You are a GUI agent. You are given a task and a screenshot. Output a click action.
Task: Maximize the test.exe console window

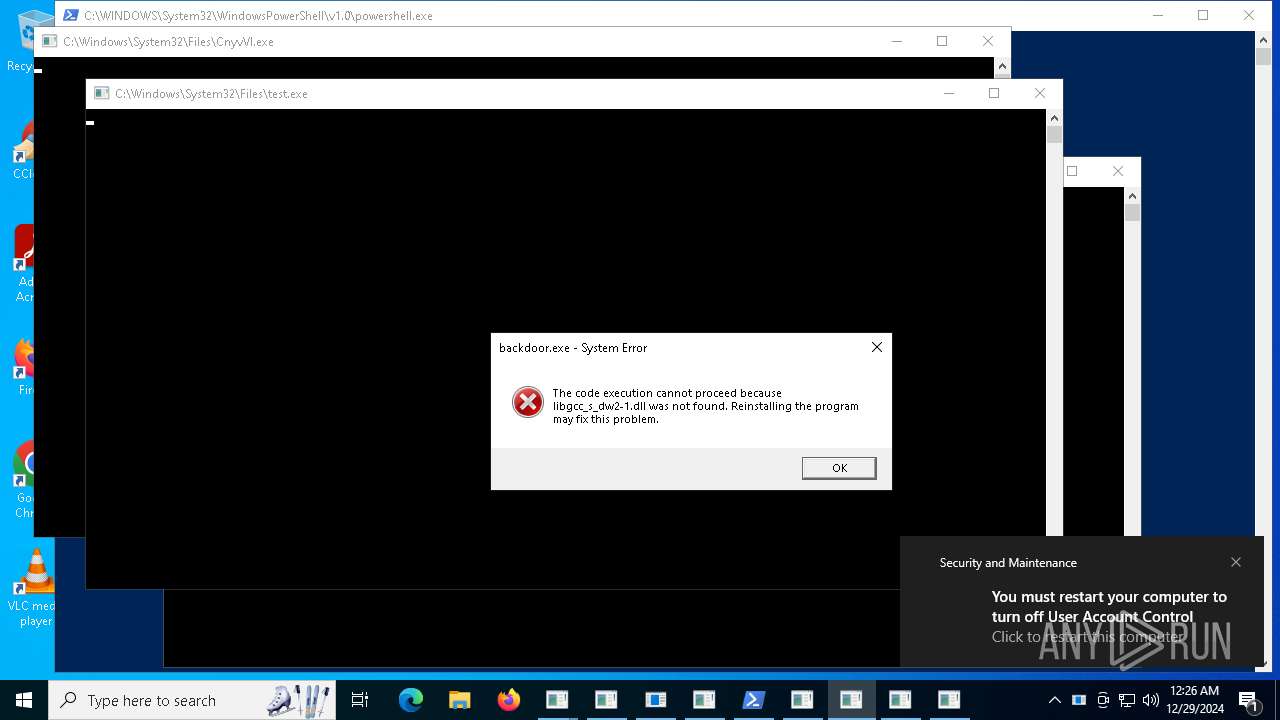coord(994,93)
